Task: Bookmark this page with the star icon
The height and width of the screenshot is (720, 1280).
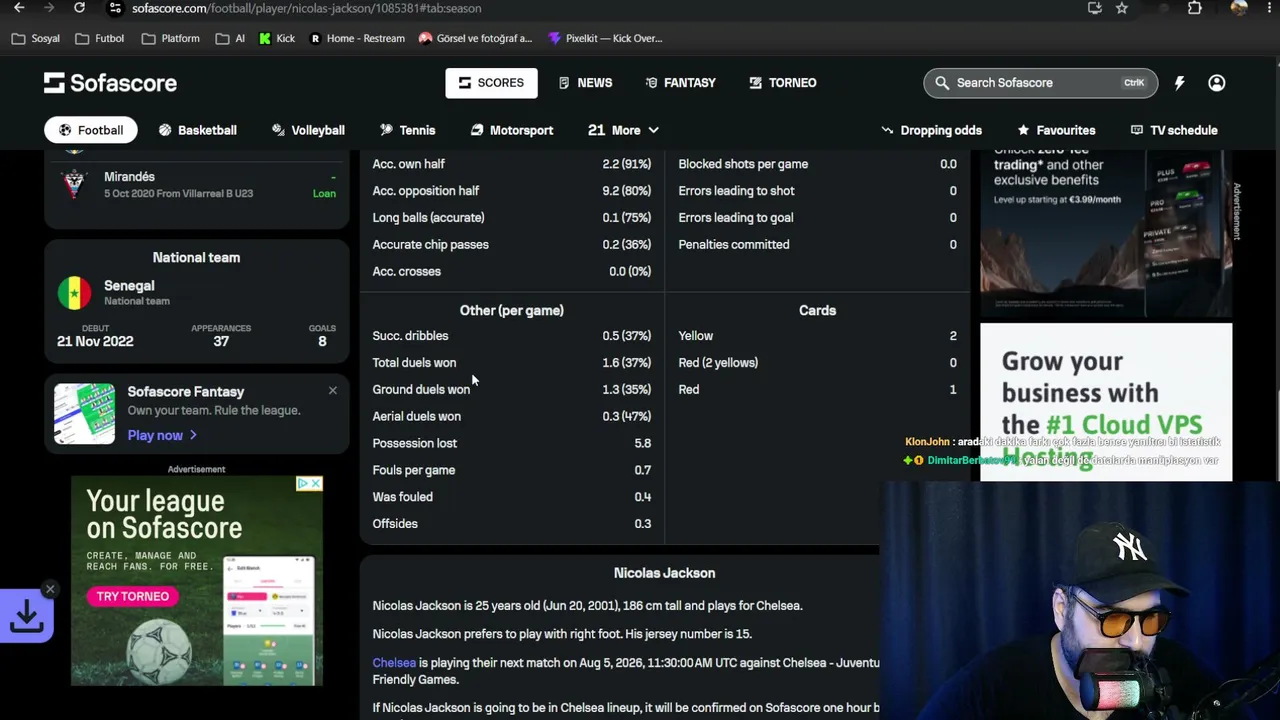Action: coord(1122,8)
